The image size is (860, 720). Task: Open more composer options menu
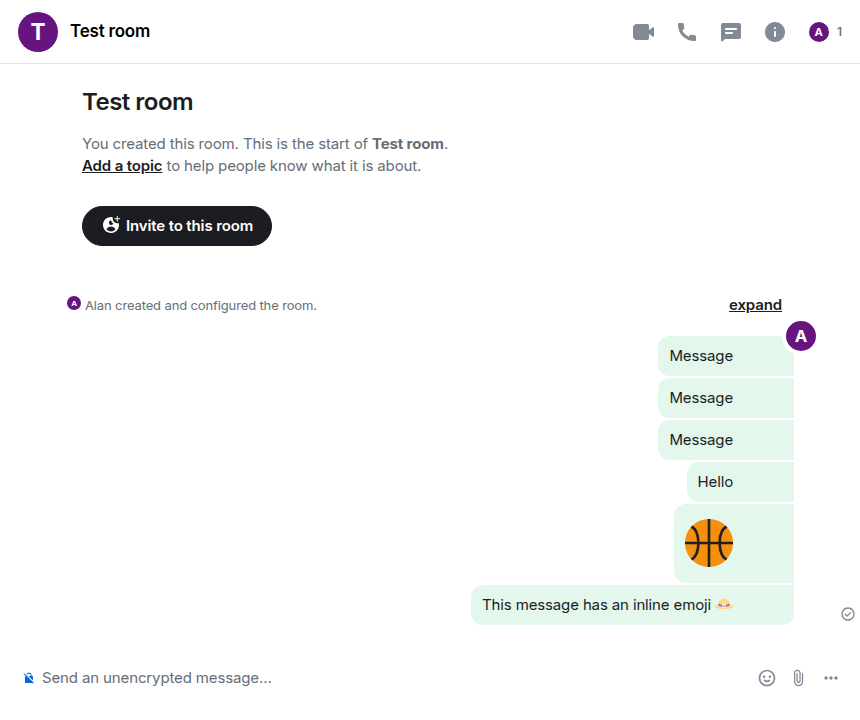(831, 678)
